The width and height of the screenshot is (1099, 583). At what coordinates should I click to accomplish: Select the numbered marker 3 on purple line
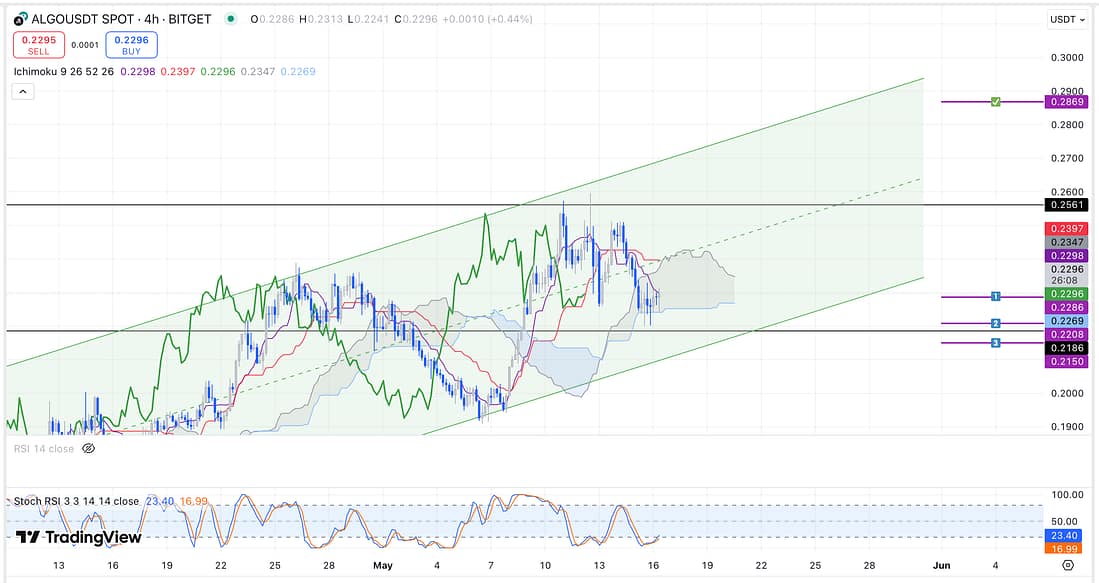click(995, 343)
